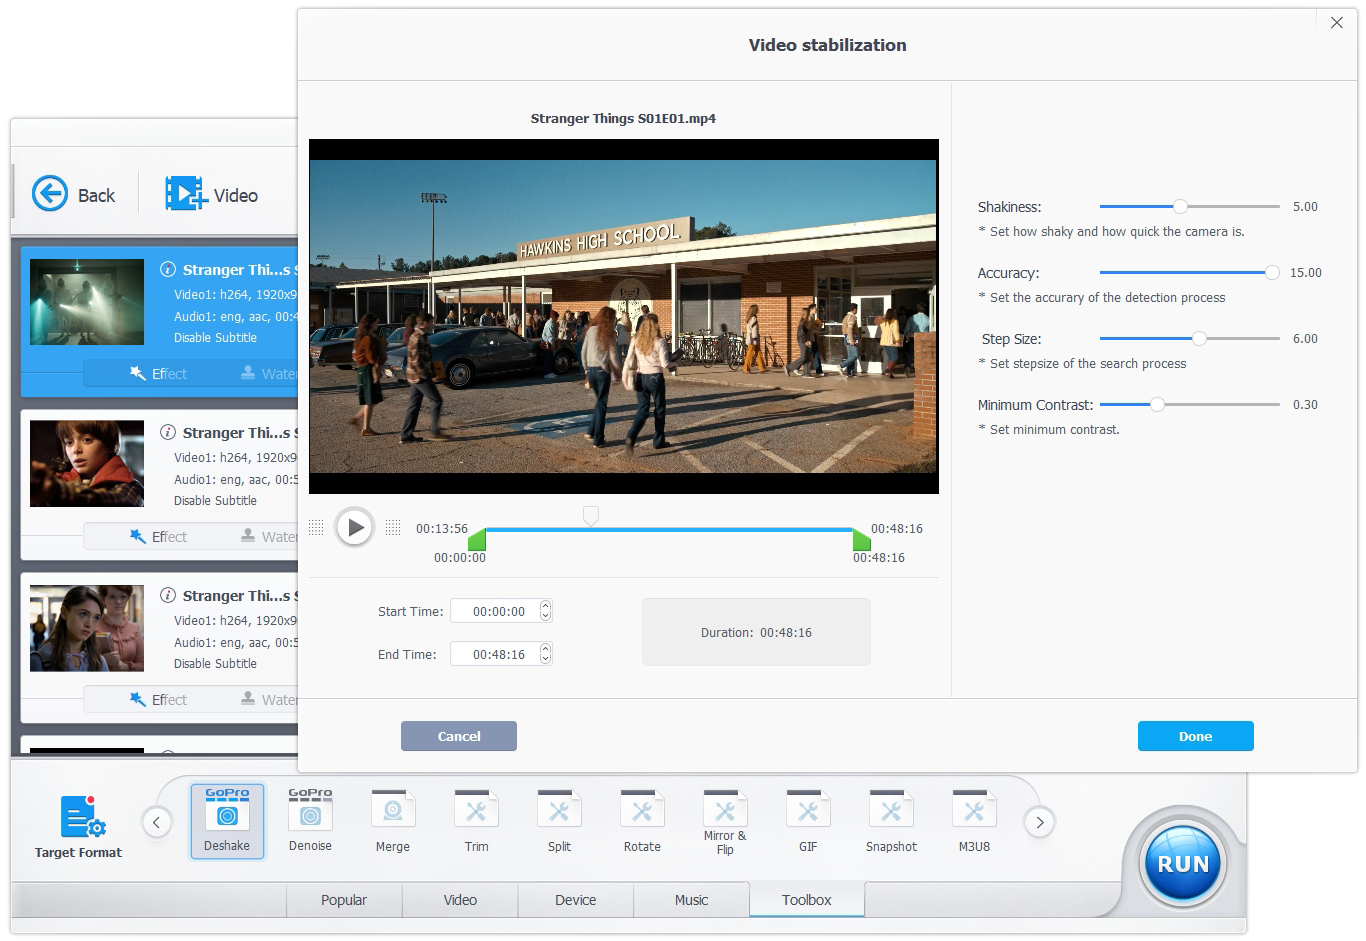Click the Start Time input field
The width and height of the screenshot is (1366, 941).
point(501,611)
